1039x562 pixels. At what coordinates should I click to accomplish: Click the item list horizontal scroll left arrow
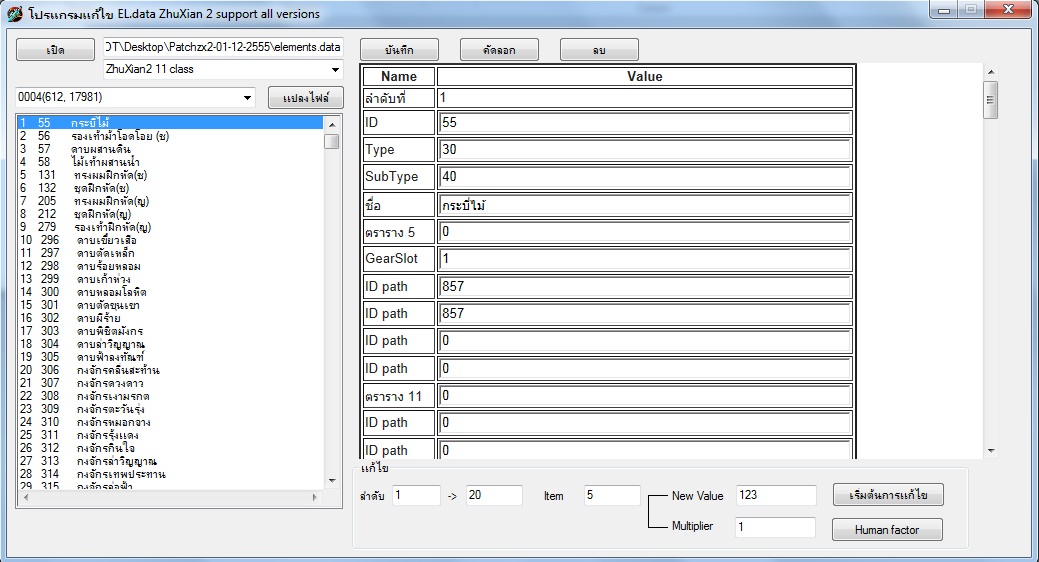(x=26, y=497)
